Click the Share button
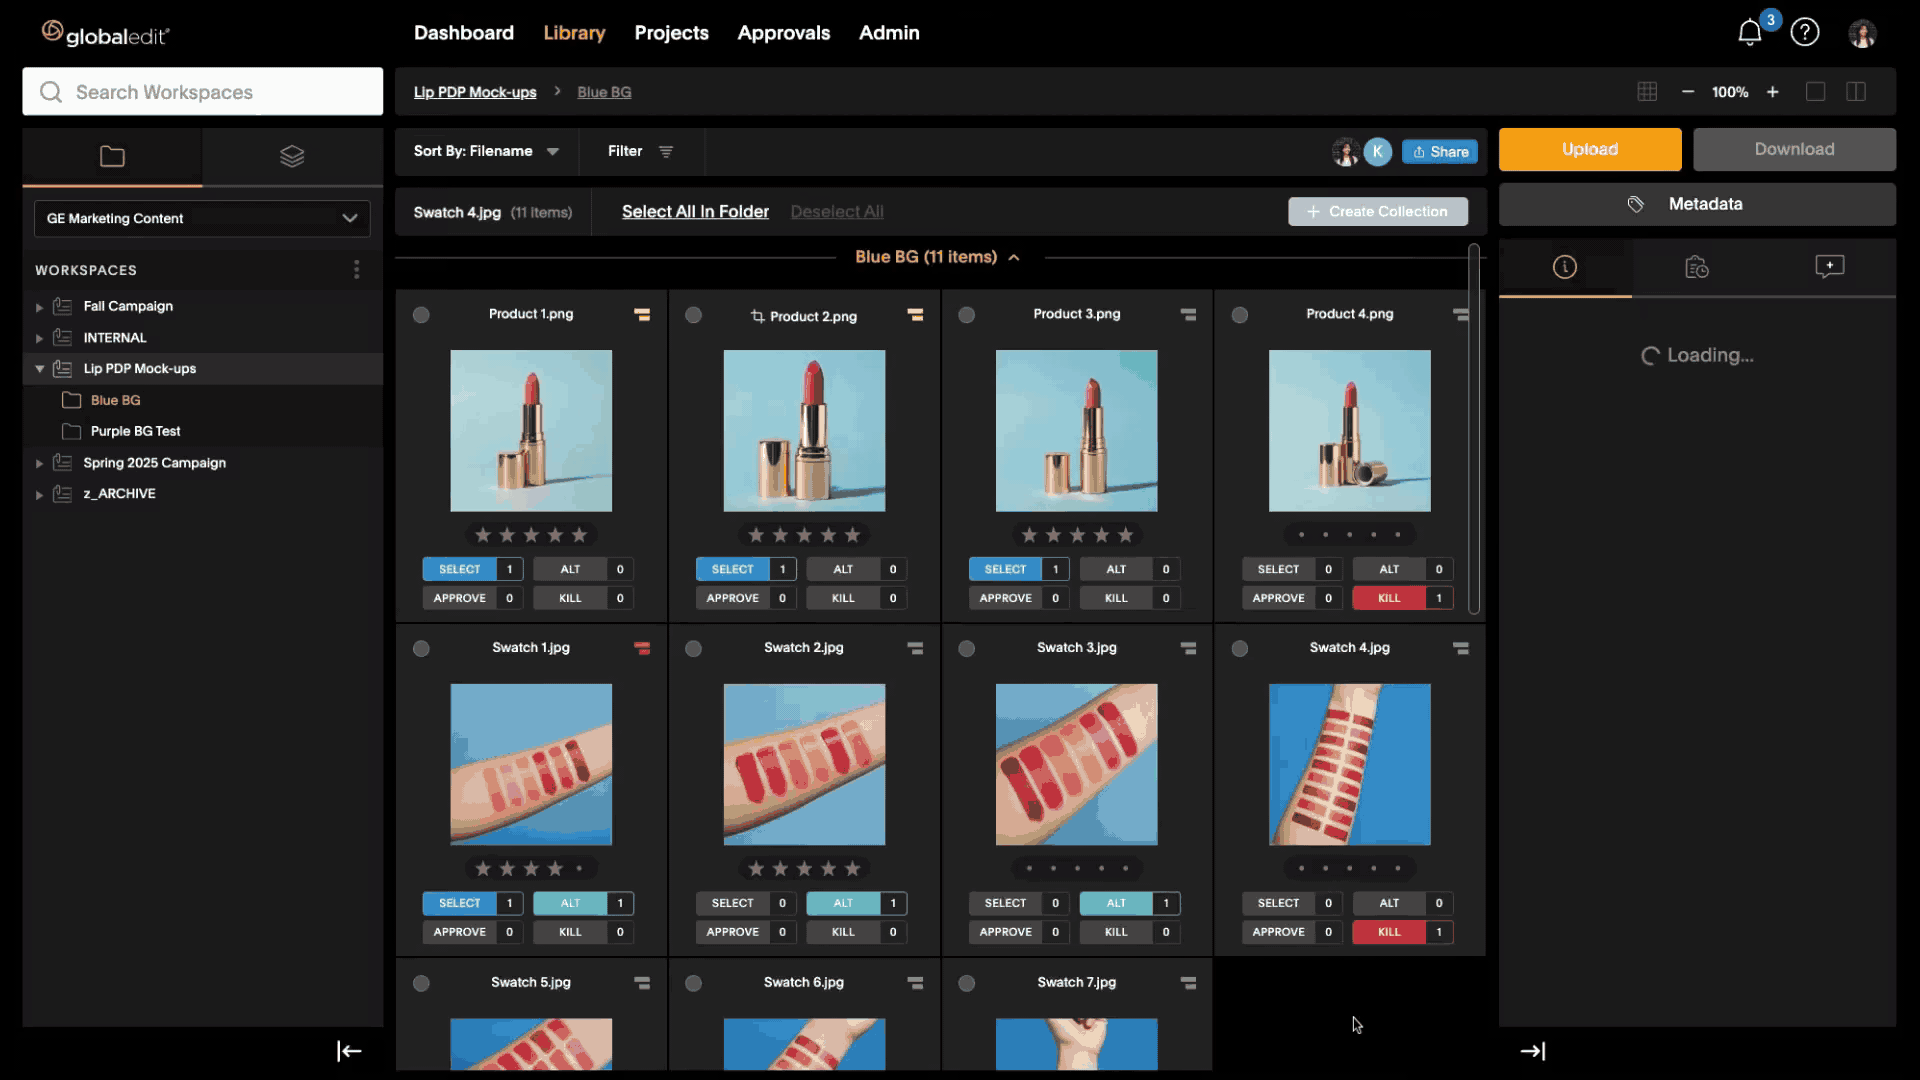 coord(1440,152)
